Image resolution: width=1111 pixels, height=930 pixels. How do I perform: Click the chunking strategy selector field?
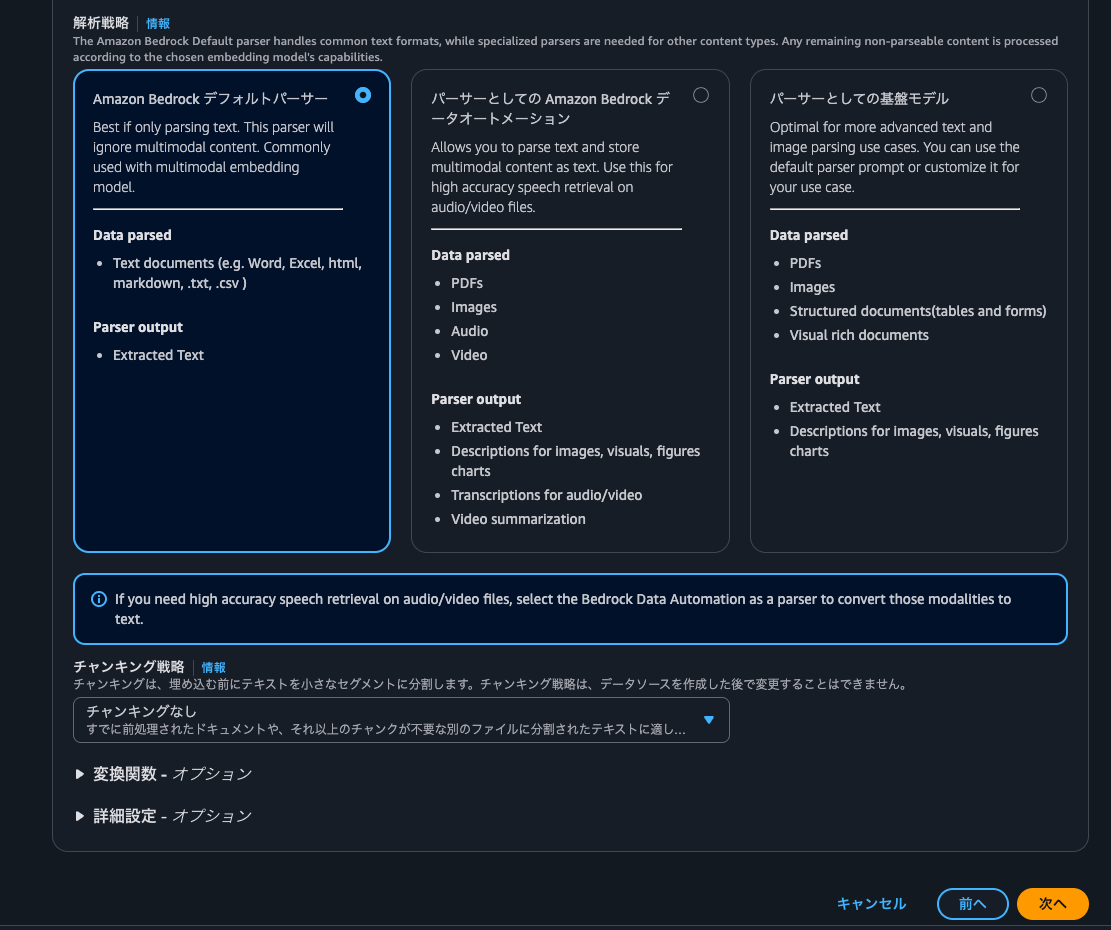pos(400,720)
